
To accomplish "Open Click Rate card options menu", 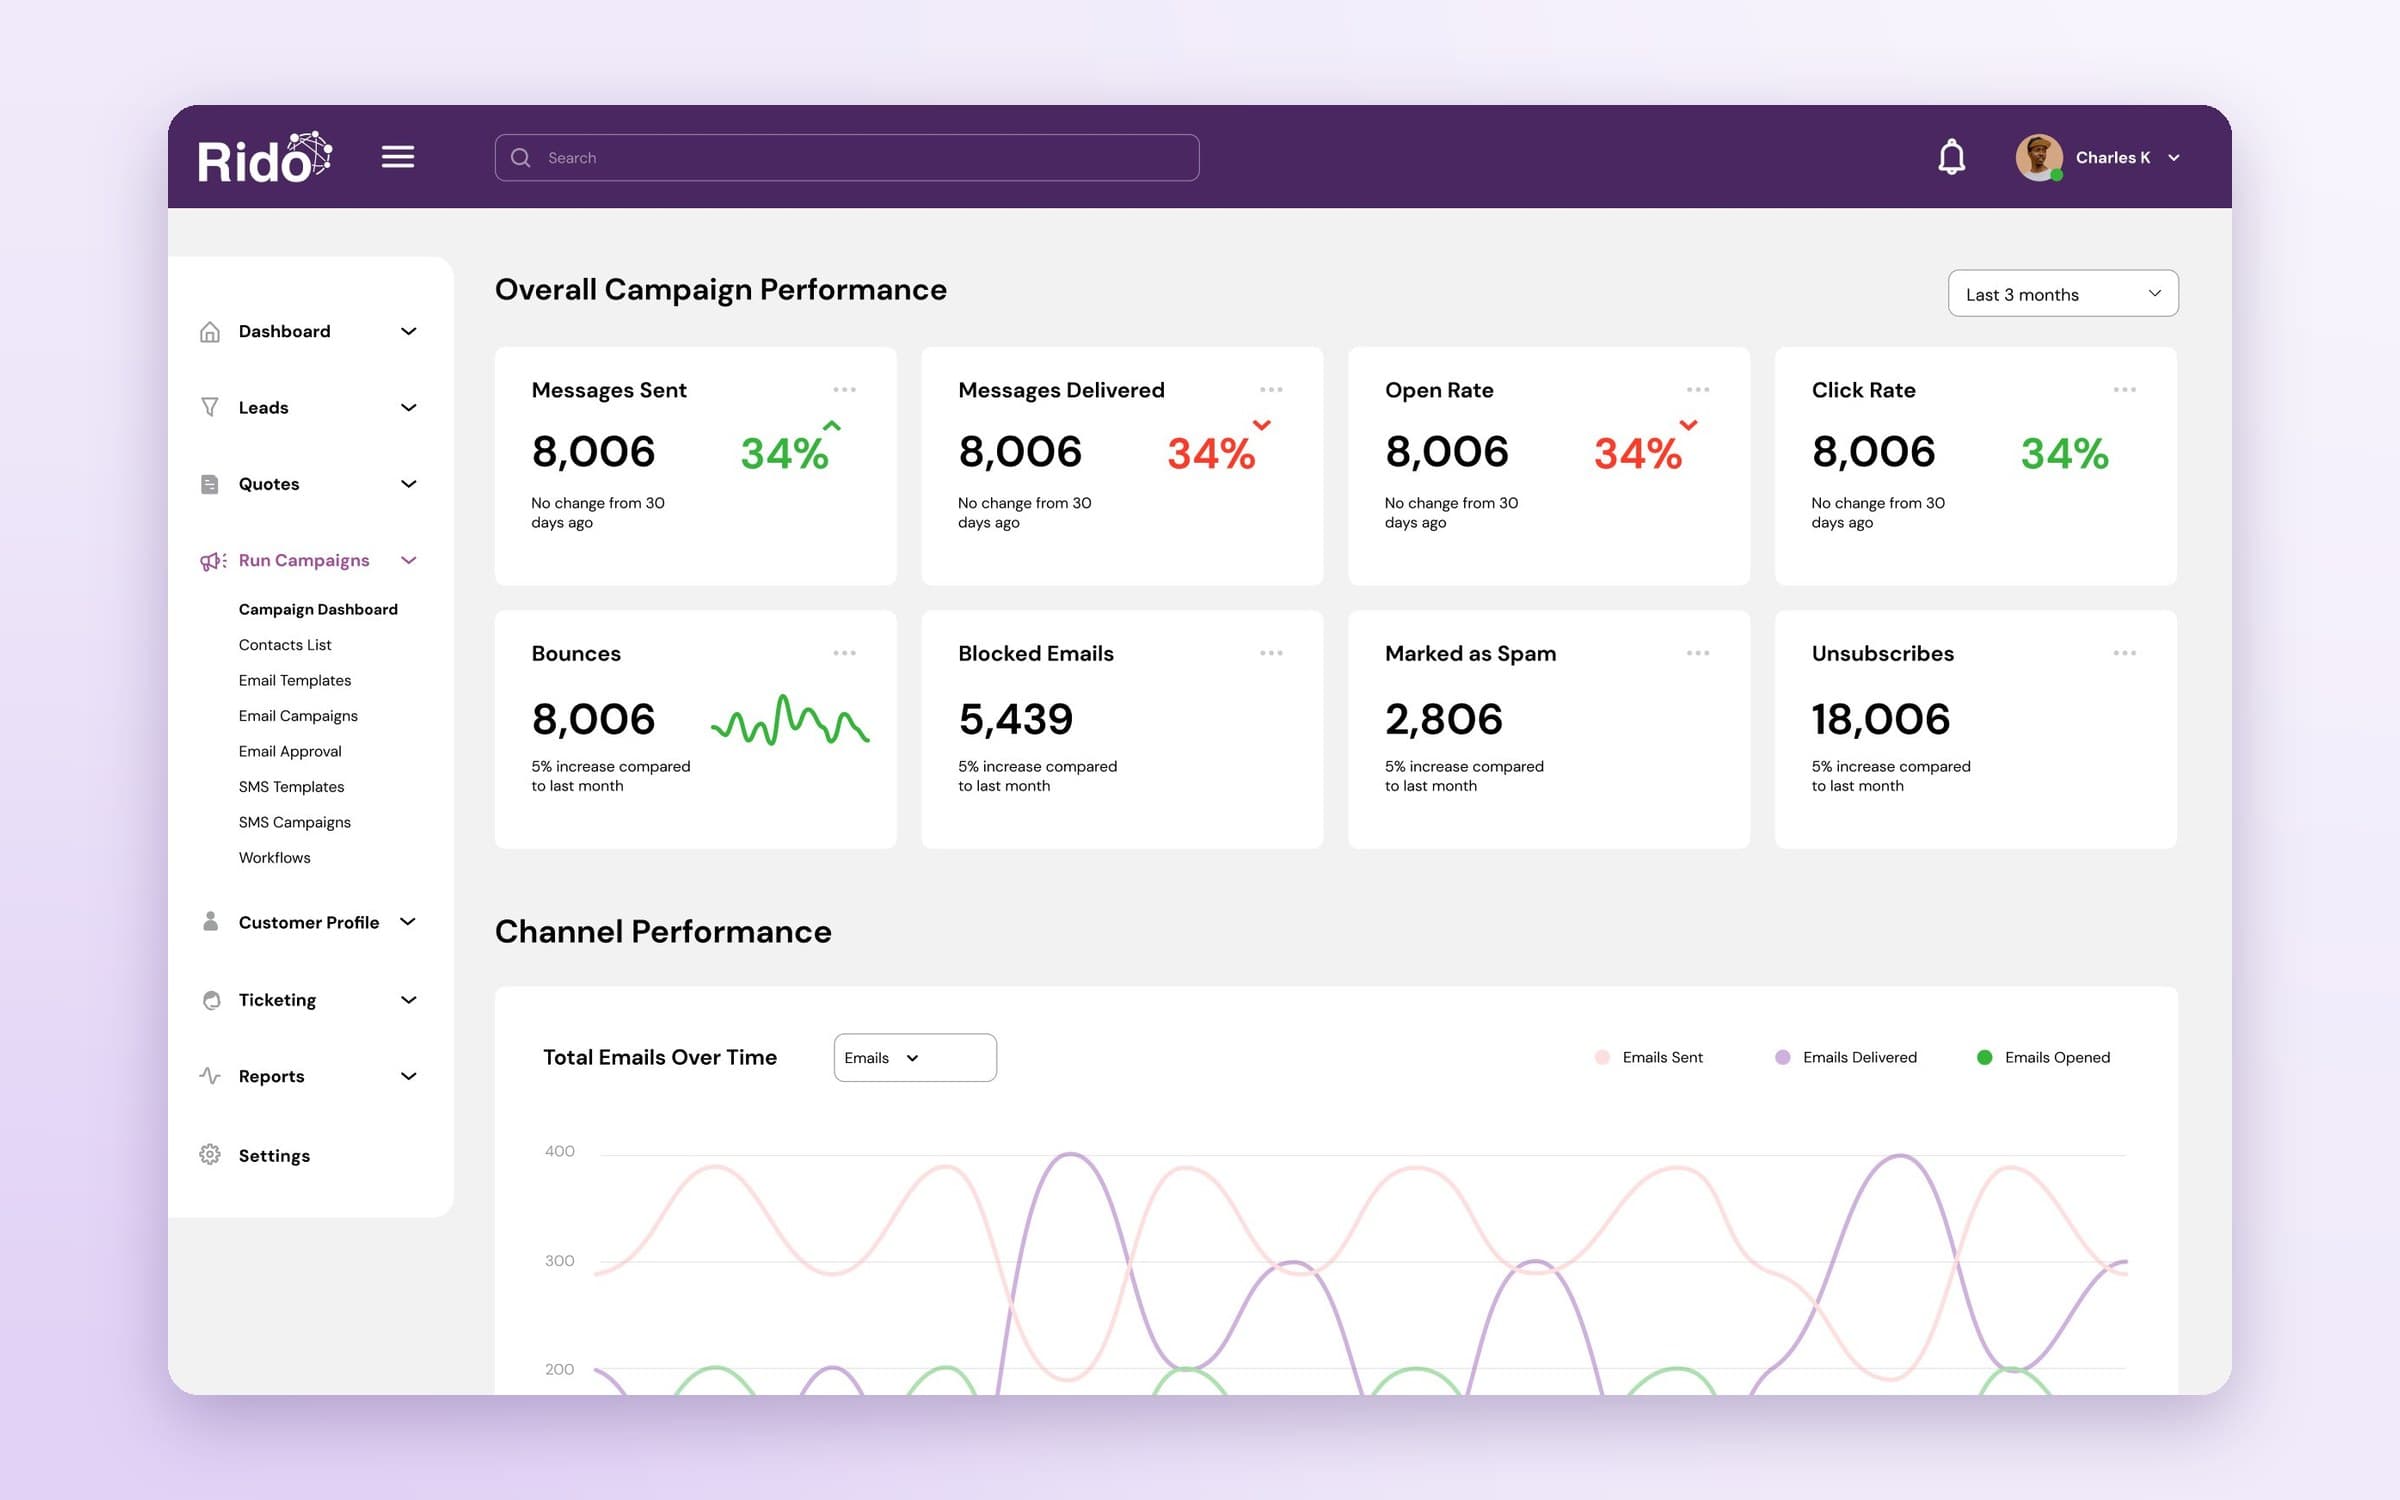I will tap(2125, 390).
